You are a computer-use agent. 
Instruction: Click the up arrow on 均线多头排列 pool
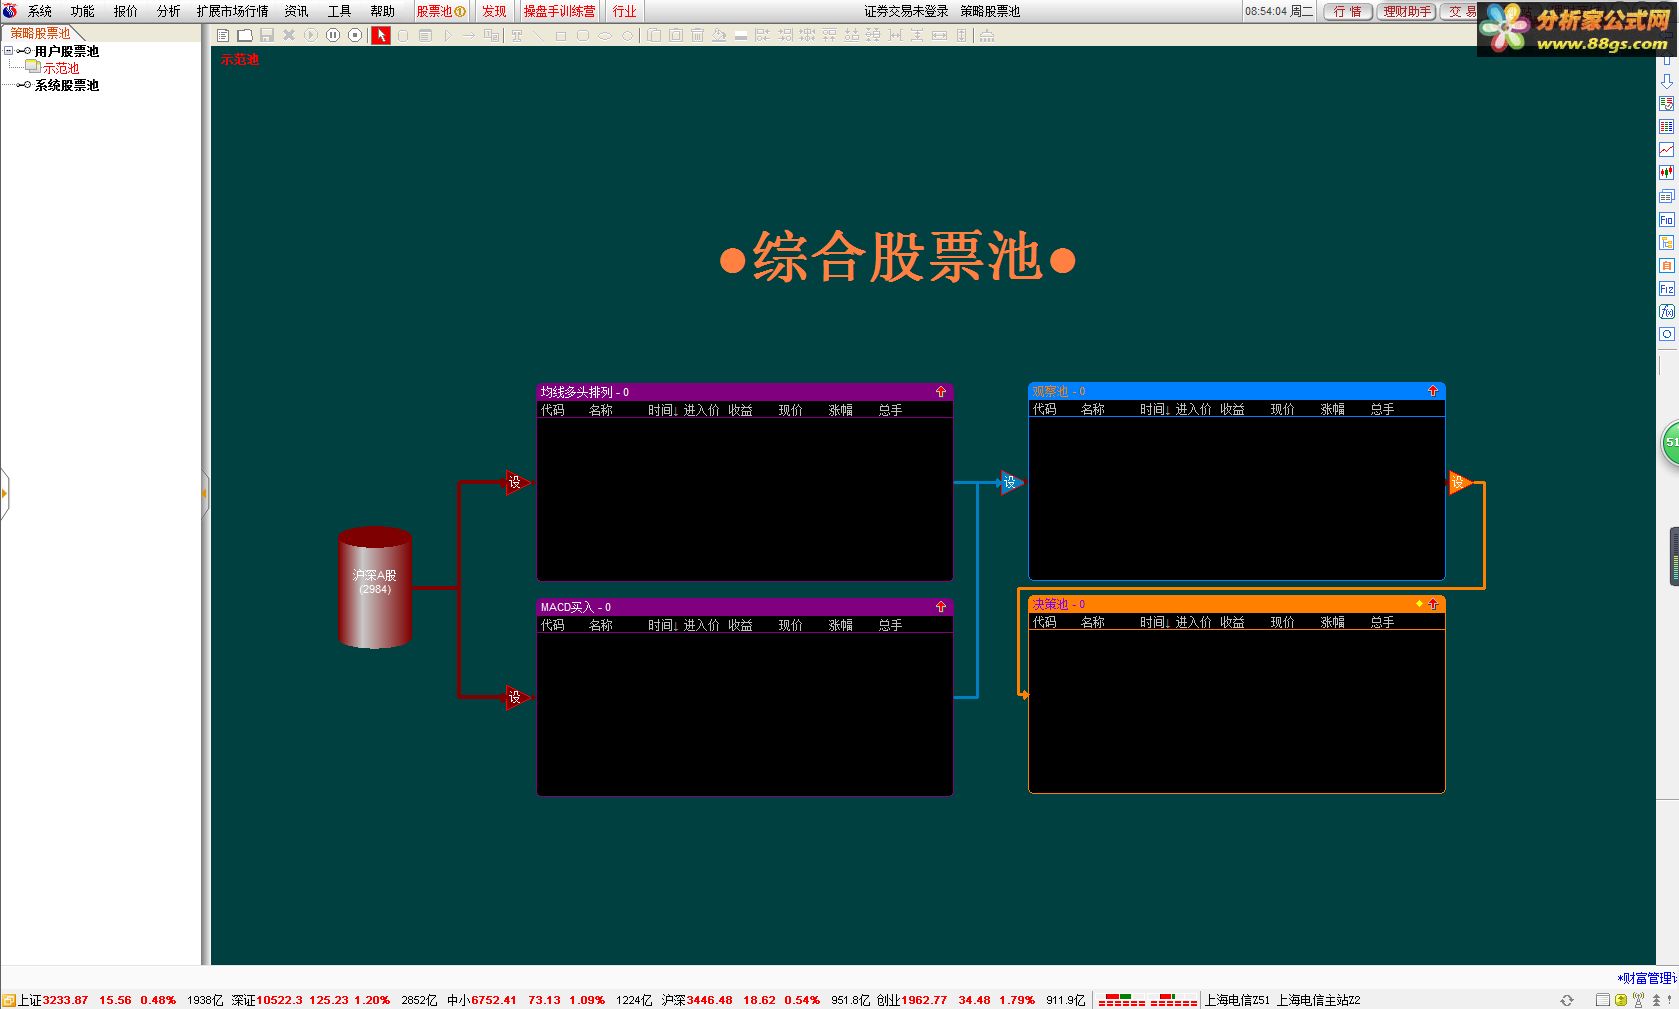coord(941,392)
